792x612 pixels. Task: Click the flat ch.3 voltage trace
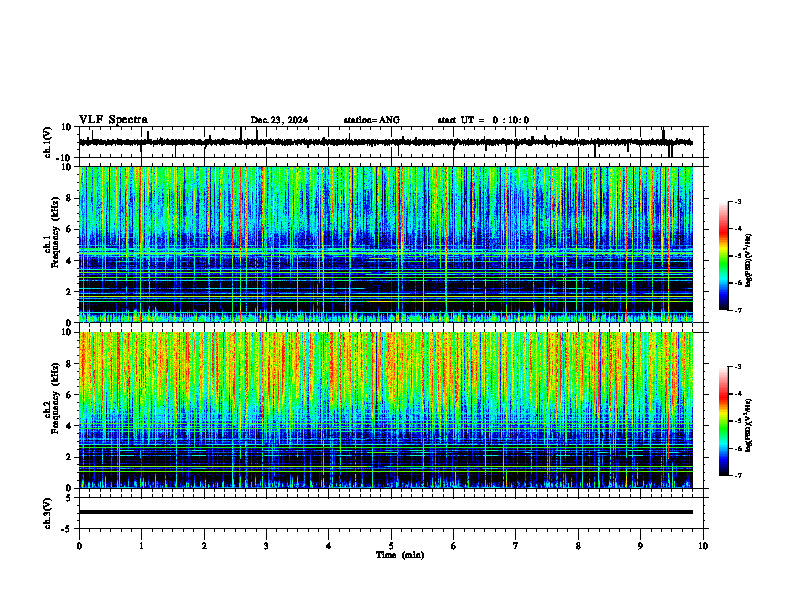pyautogui.click(x=385, y=512)
